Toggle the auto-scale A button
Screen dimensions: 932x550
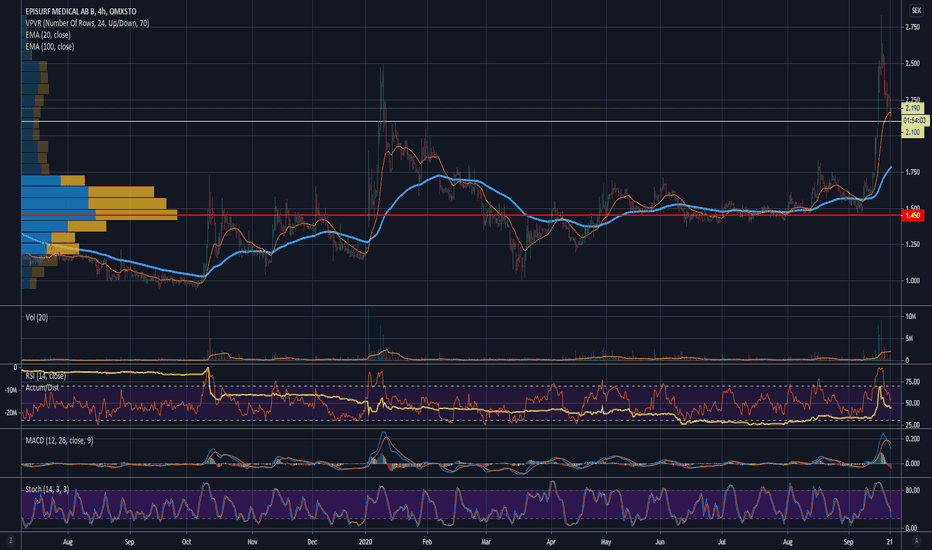point(915,540)
